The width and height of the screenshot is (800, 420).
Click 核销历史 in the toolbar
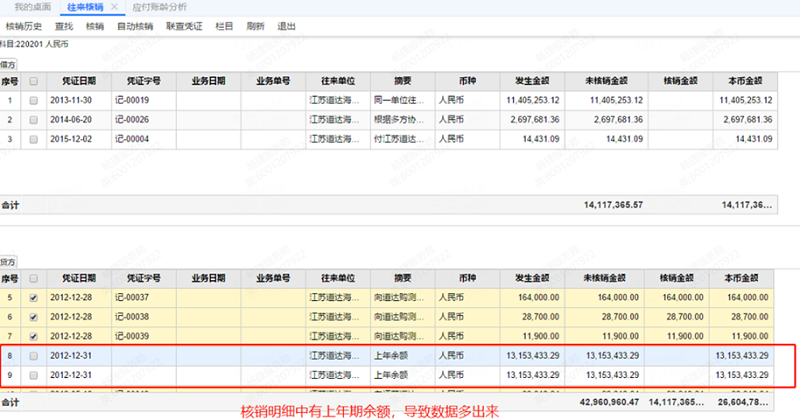pos(24,26)
